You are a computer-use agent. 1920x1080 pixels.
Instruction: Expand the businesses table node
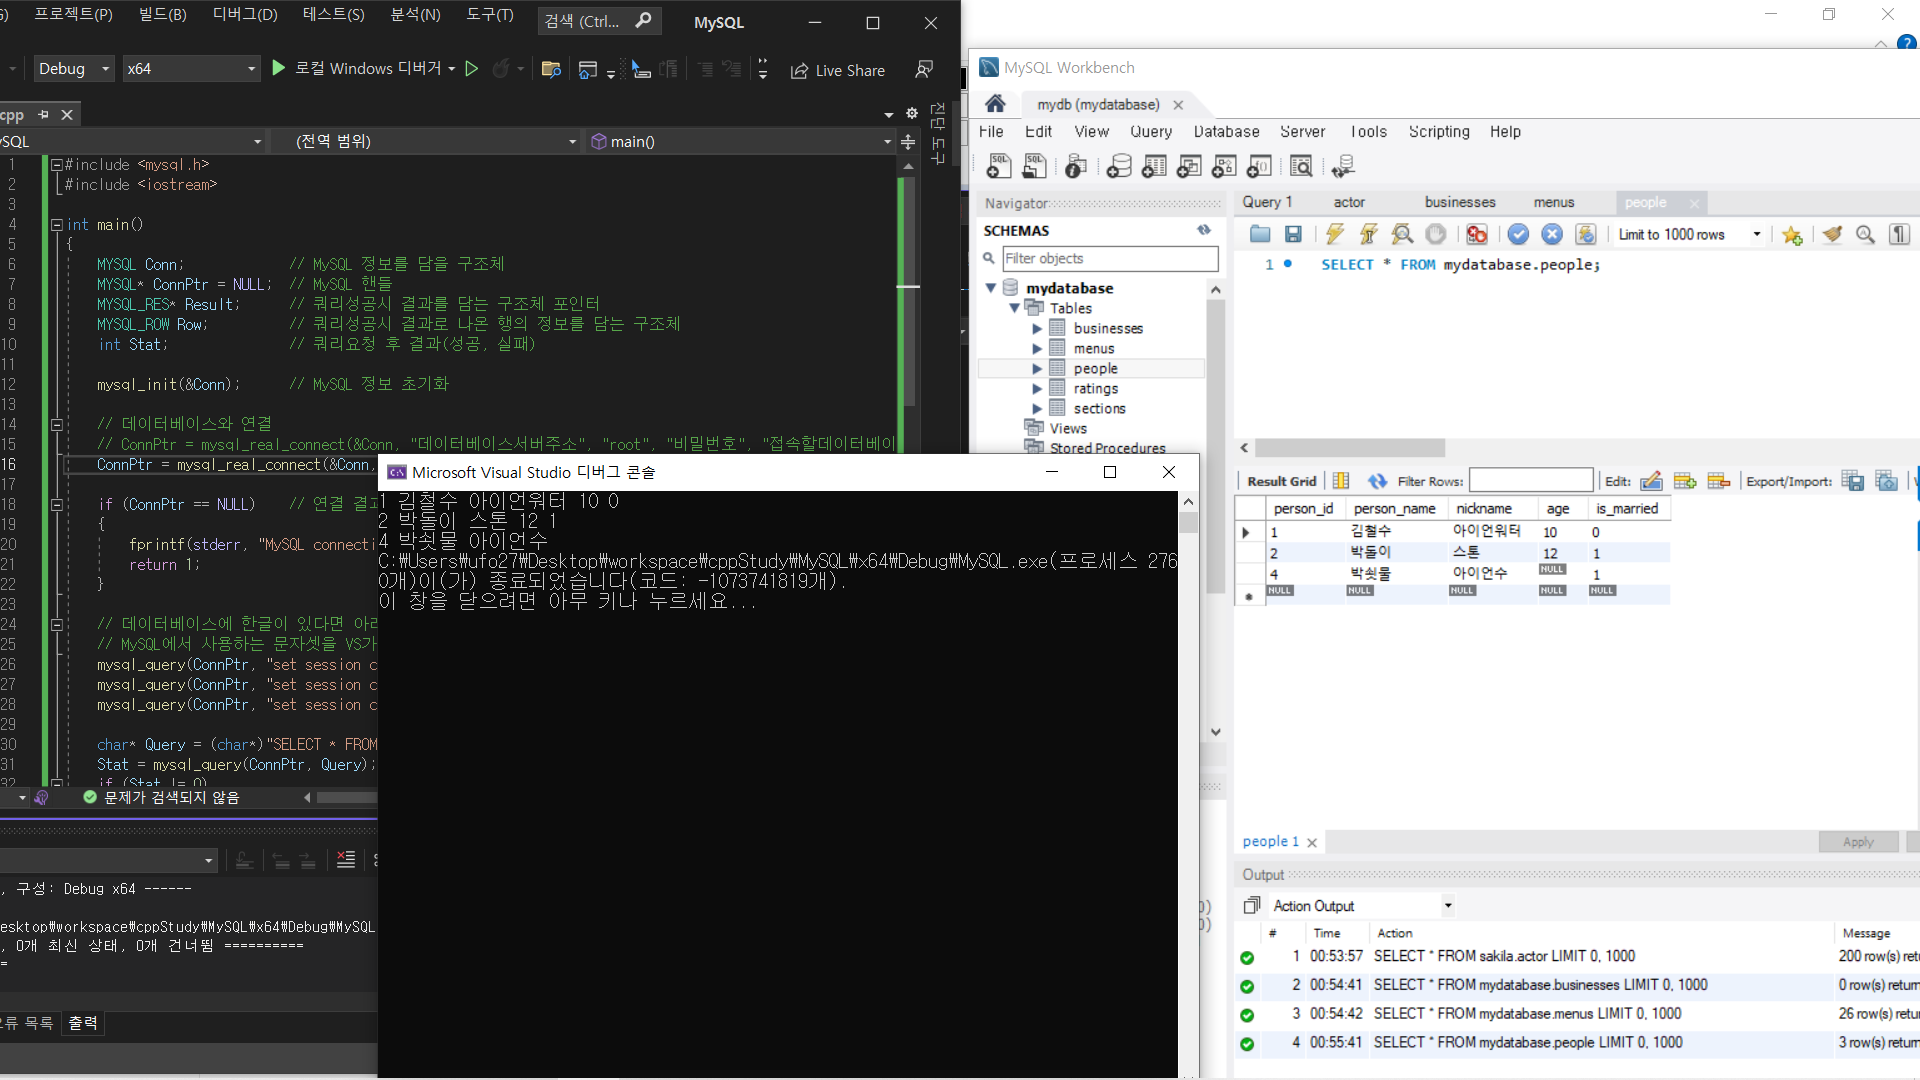(1037, 329)
